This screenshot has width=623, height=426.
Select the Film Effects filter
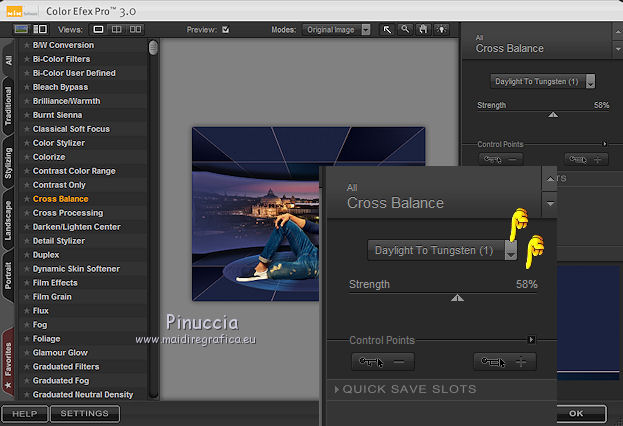pos(55,283)
